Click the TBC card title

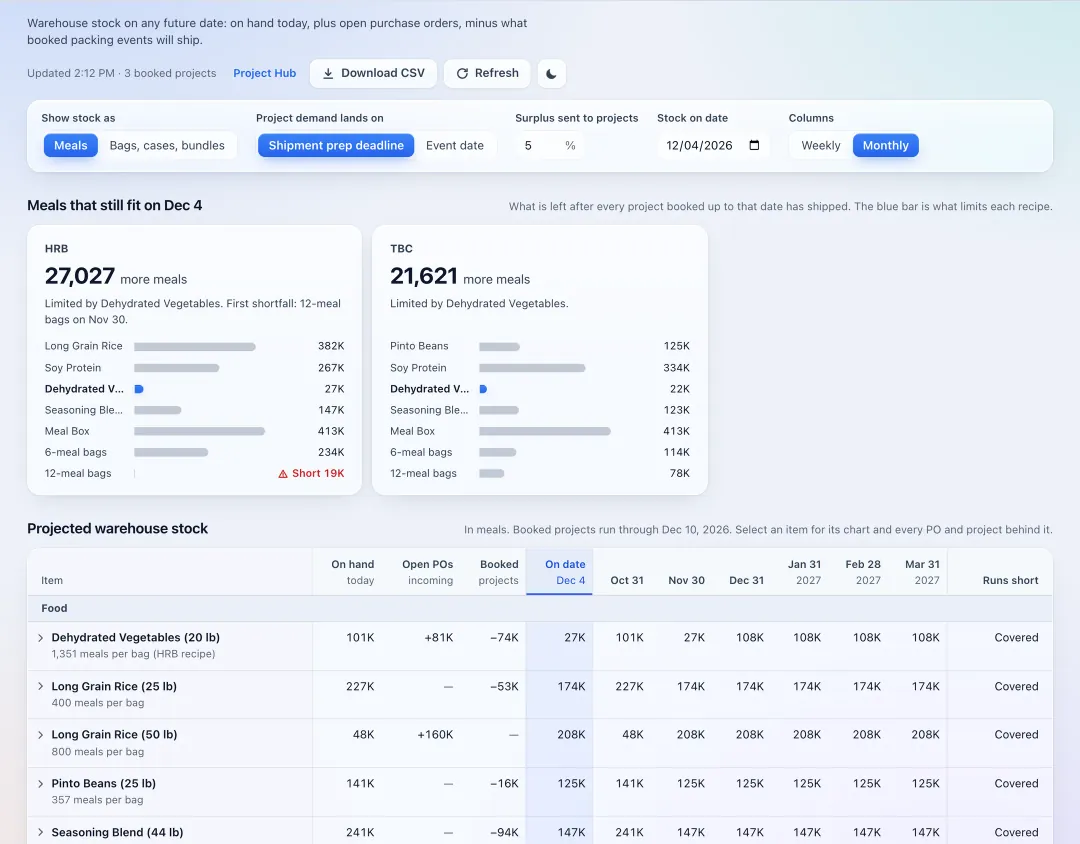[402, 249]
